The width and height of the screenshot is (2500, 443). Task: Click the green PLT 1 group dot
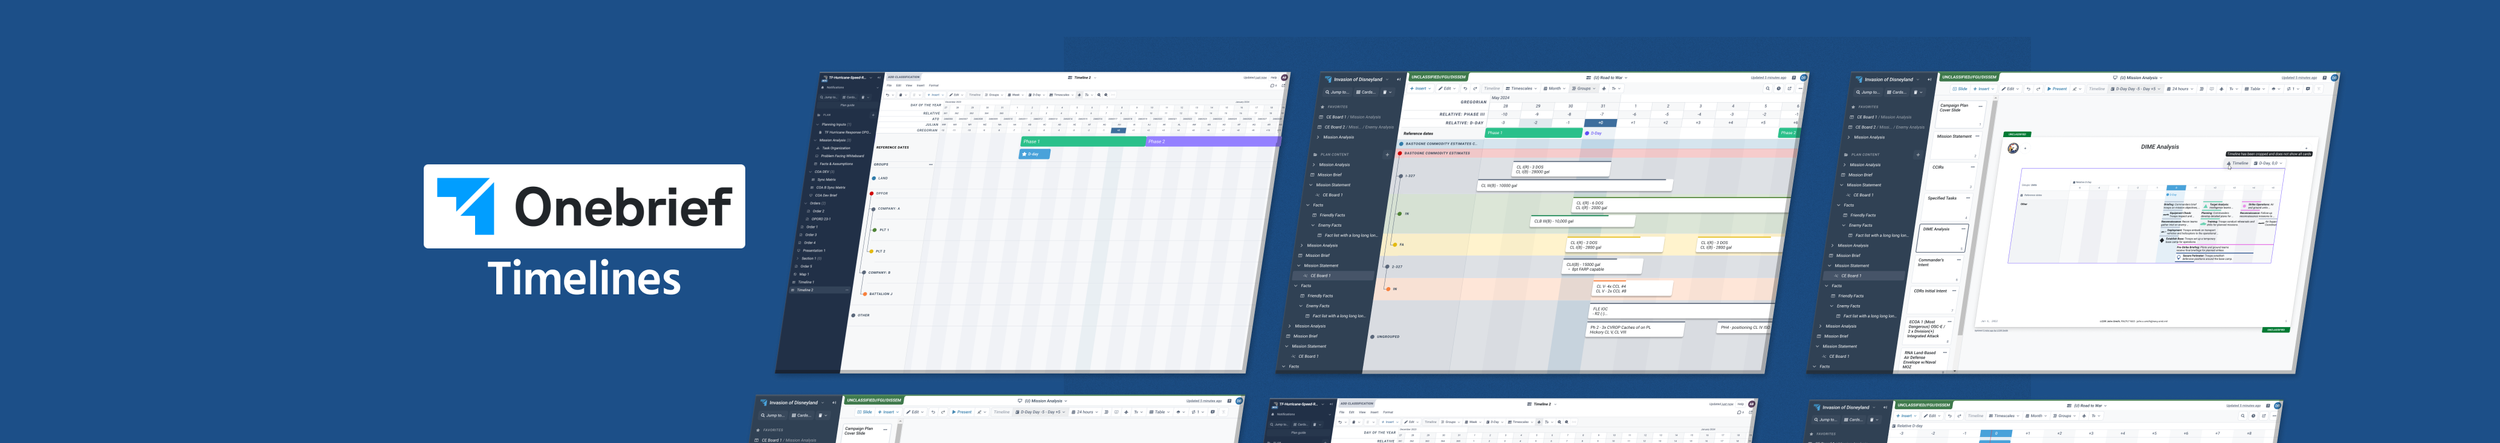874,230
